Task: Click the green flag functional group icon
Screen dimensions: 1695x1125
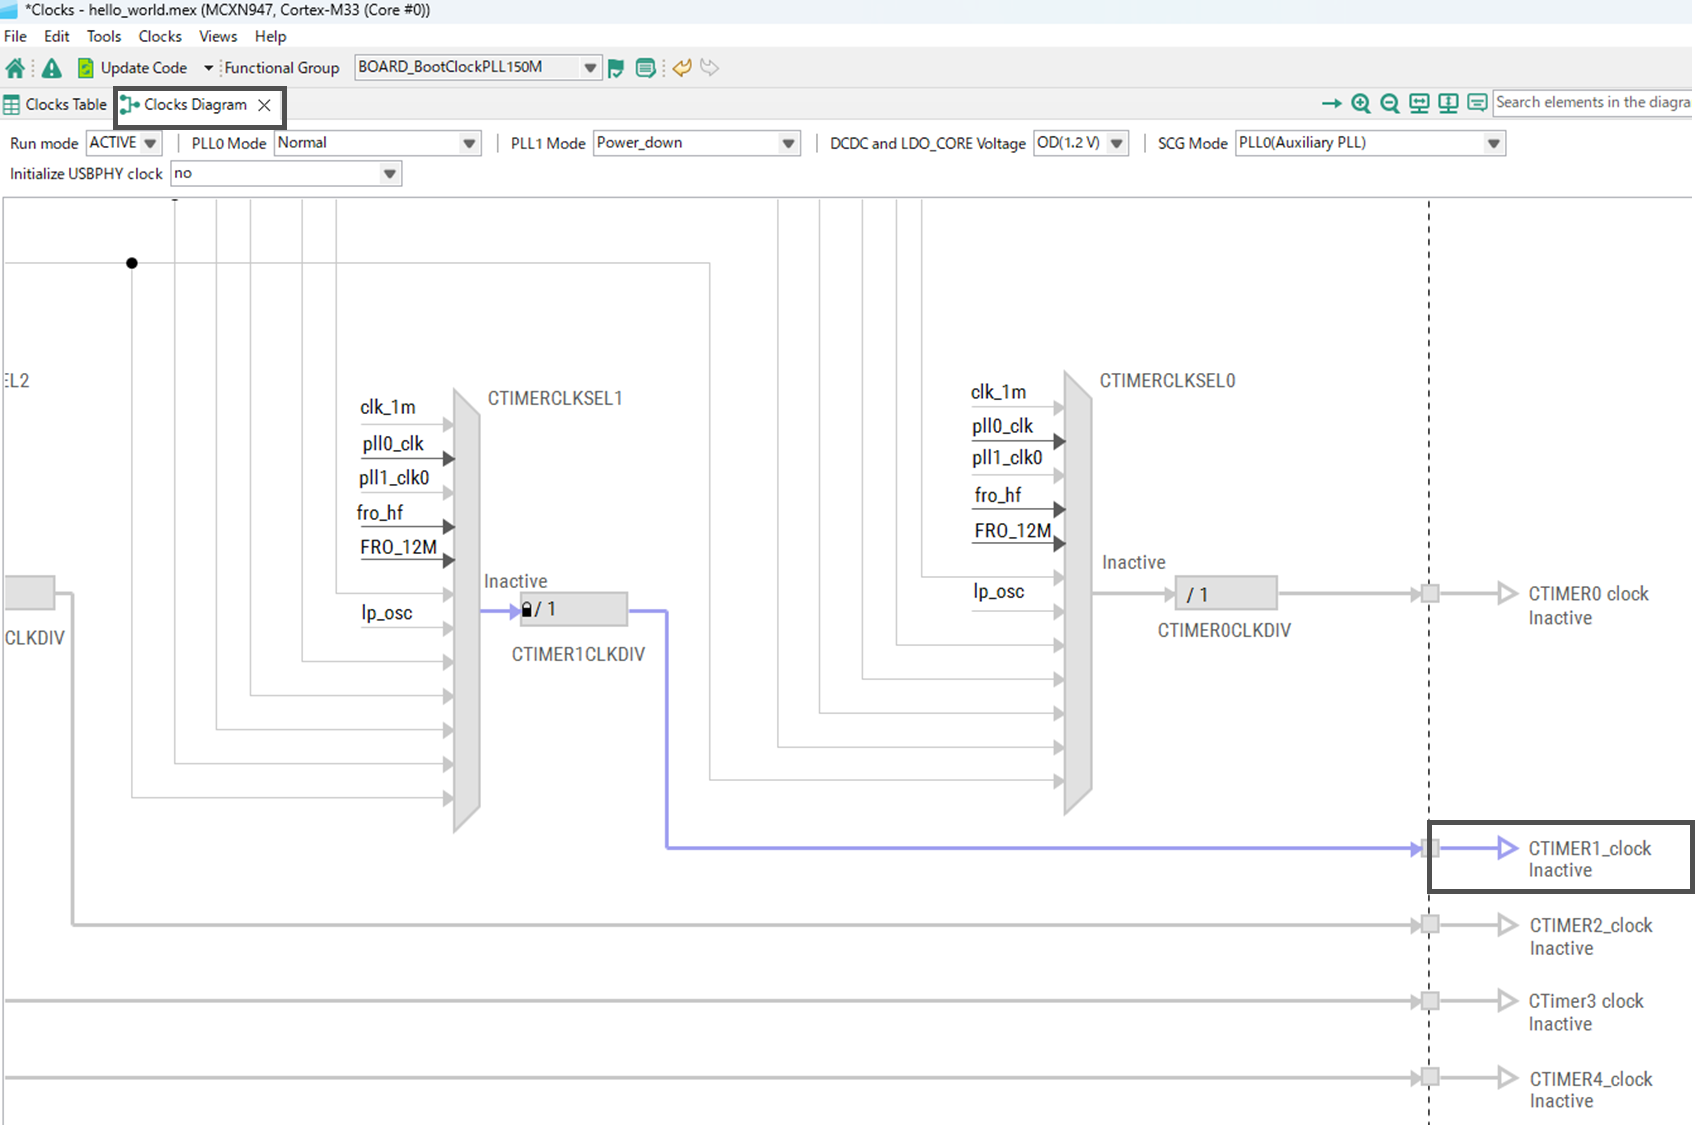Action: [x=616, y=68]
